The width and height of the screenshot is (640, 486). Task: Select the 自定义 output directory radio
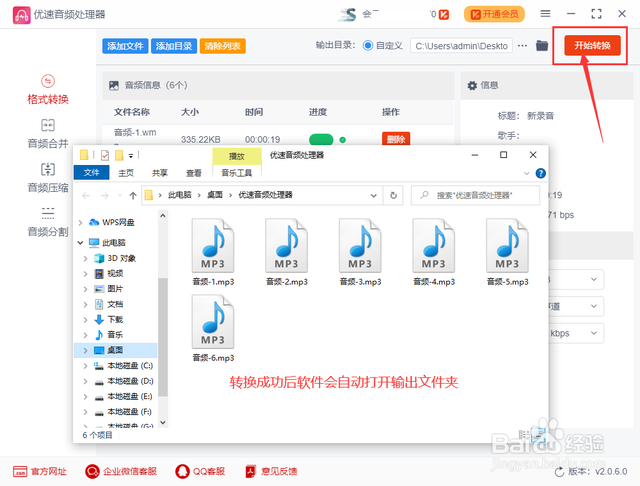click(x=368, y=46)
